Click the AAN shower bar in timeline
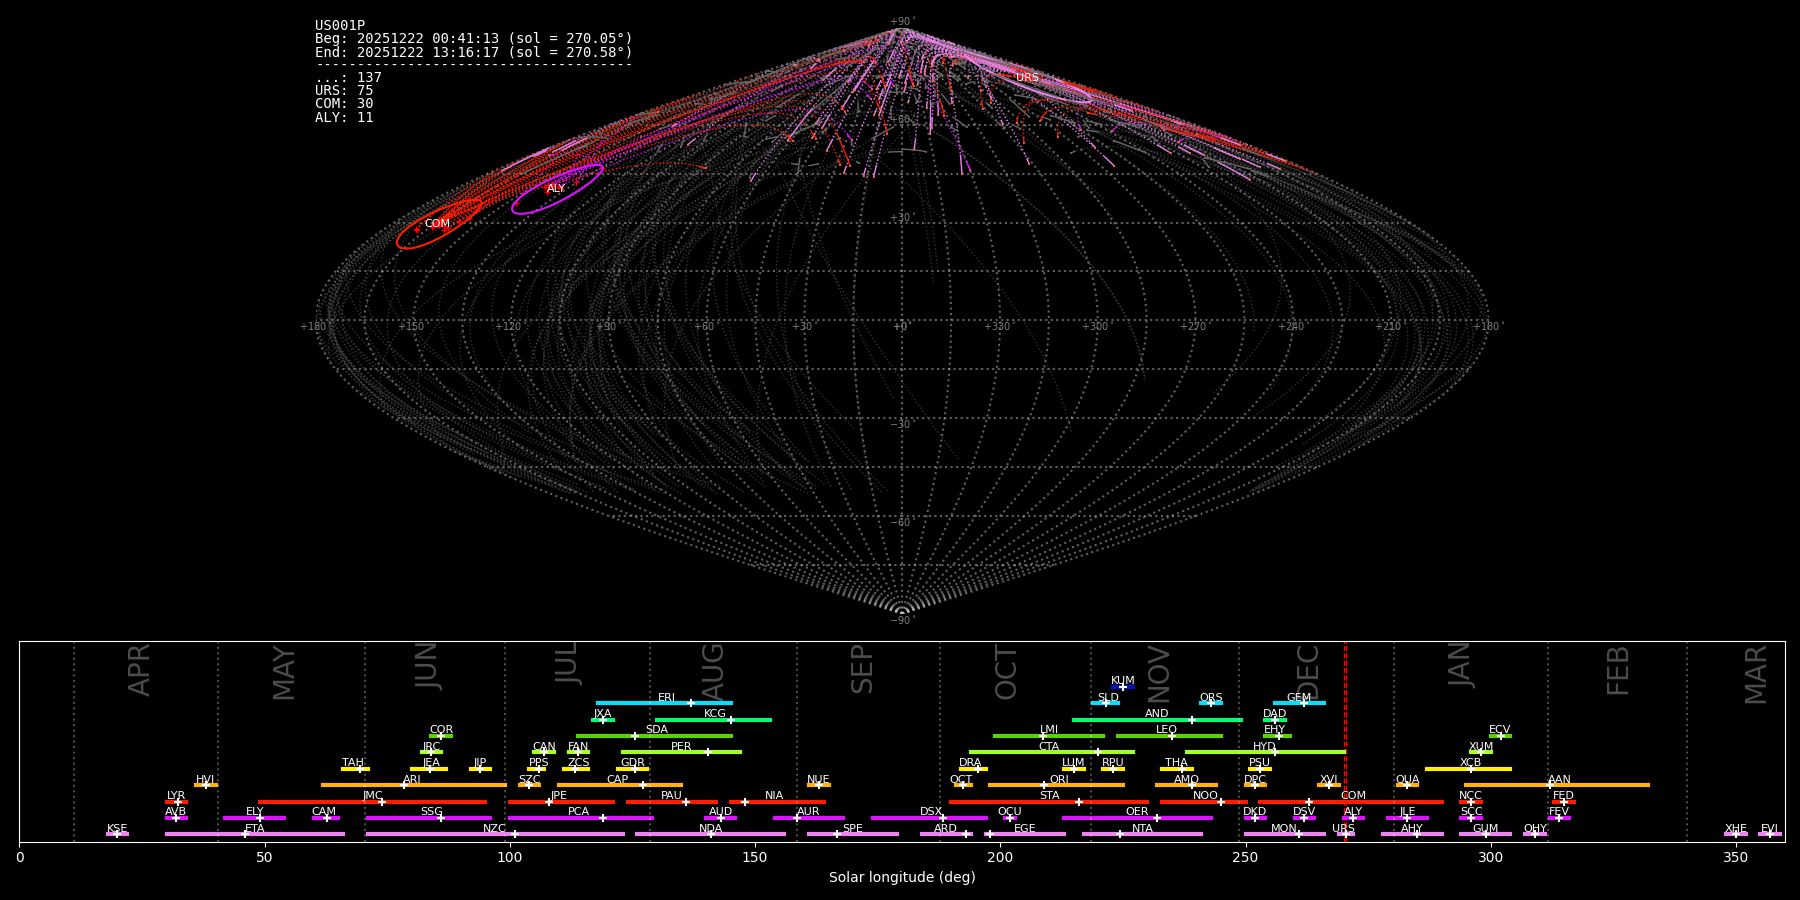1800x900 pixels. [1557, 785]
